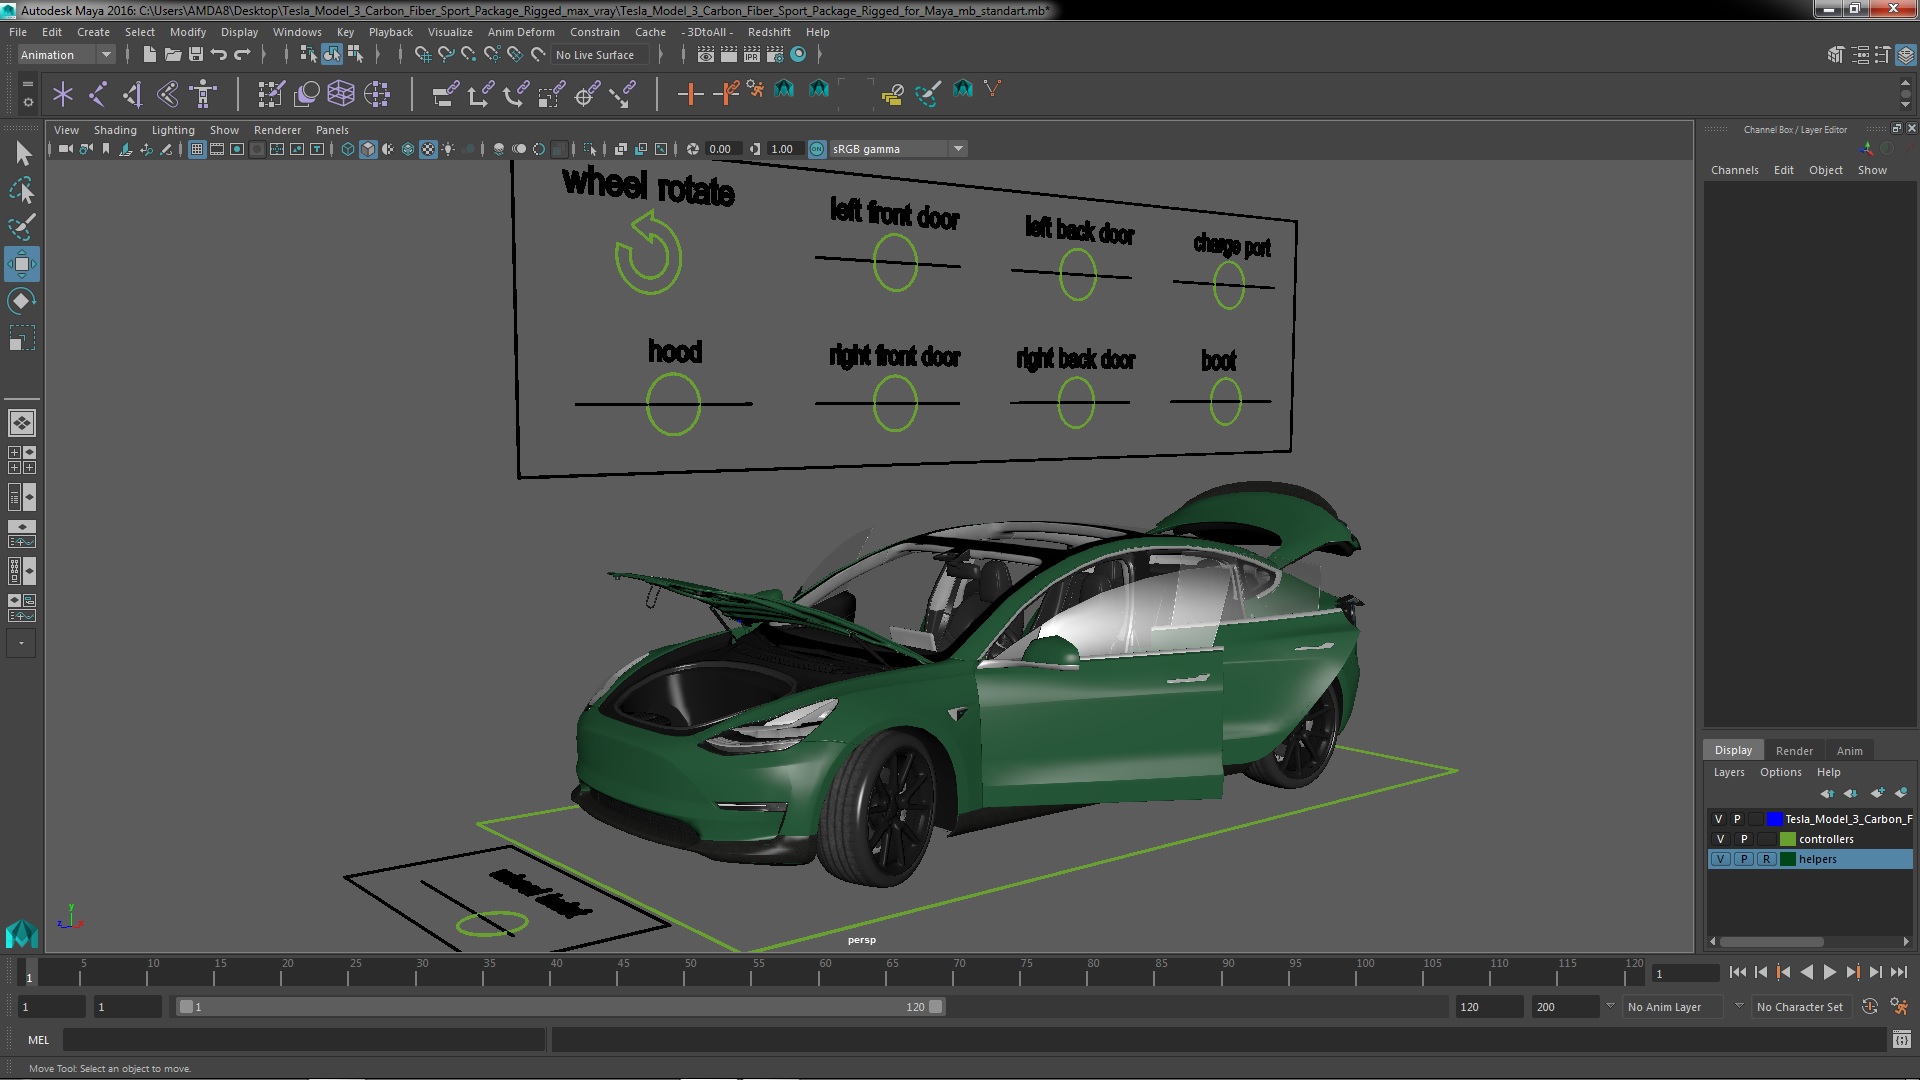Open the viewport Shading menu
This screenshot has width=1920, height=1080.
click(x=115, y=130)
